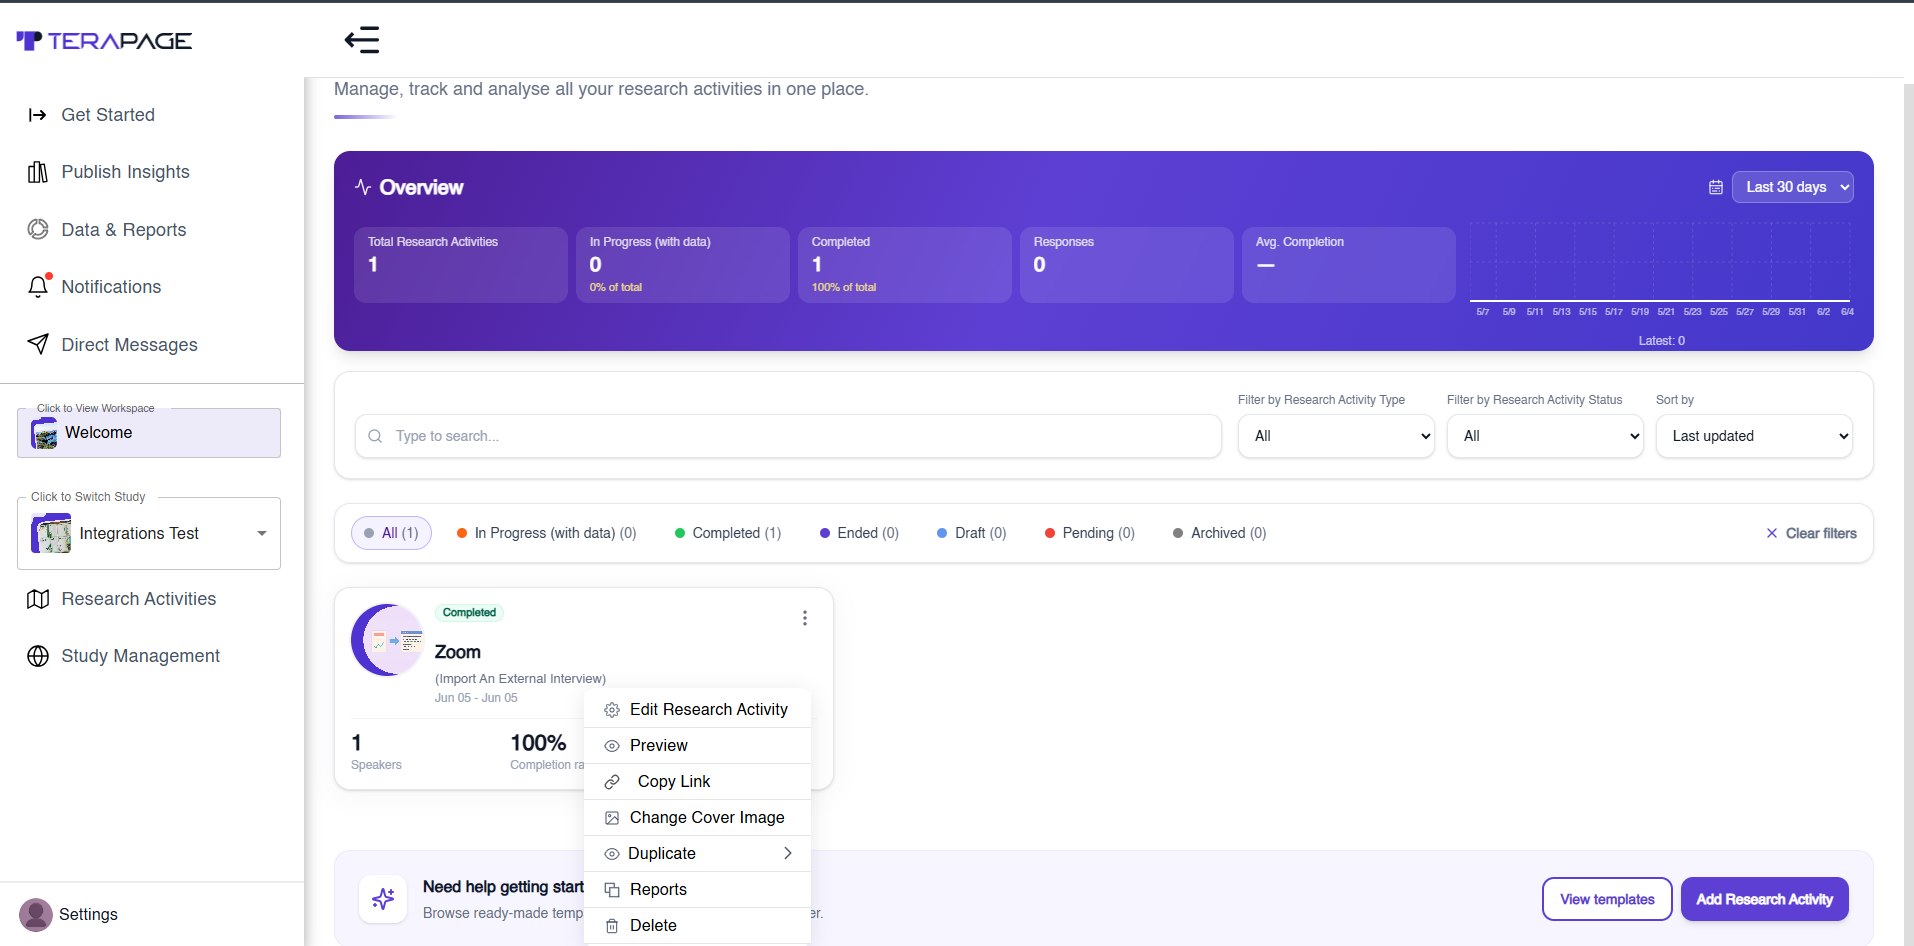
Task: Open Settings in the sidebar
Action: click(x=88, y=915)
